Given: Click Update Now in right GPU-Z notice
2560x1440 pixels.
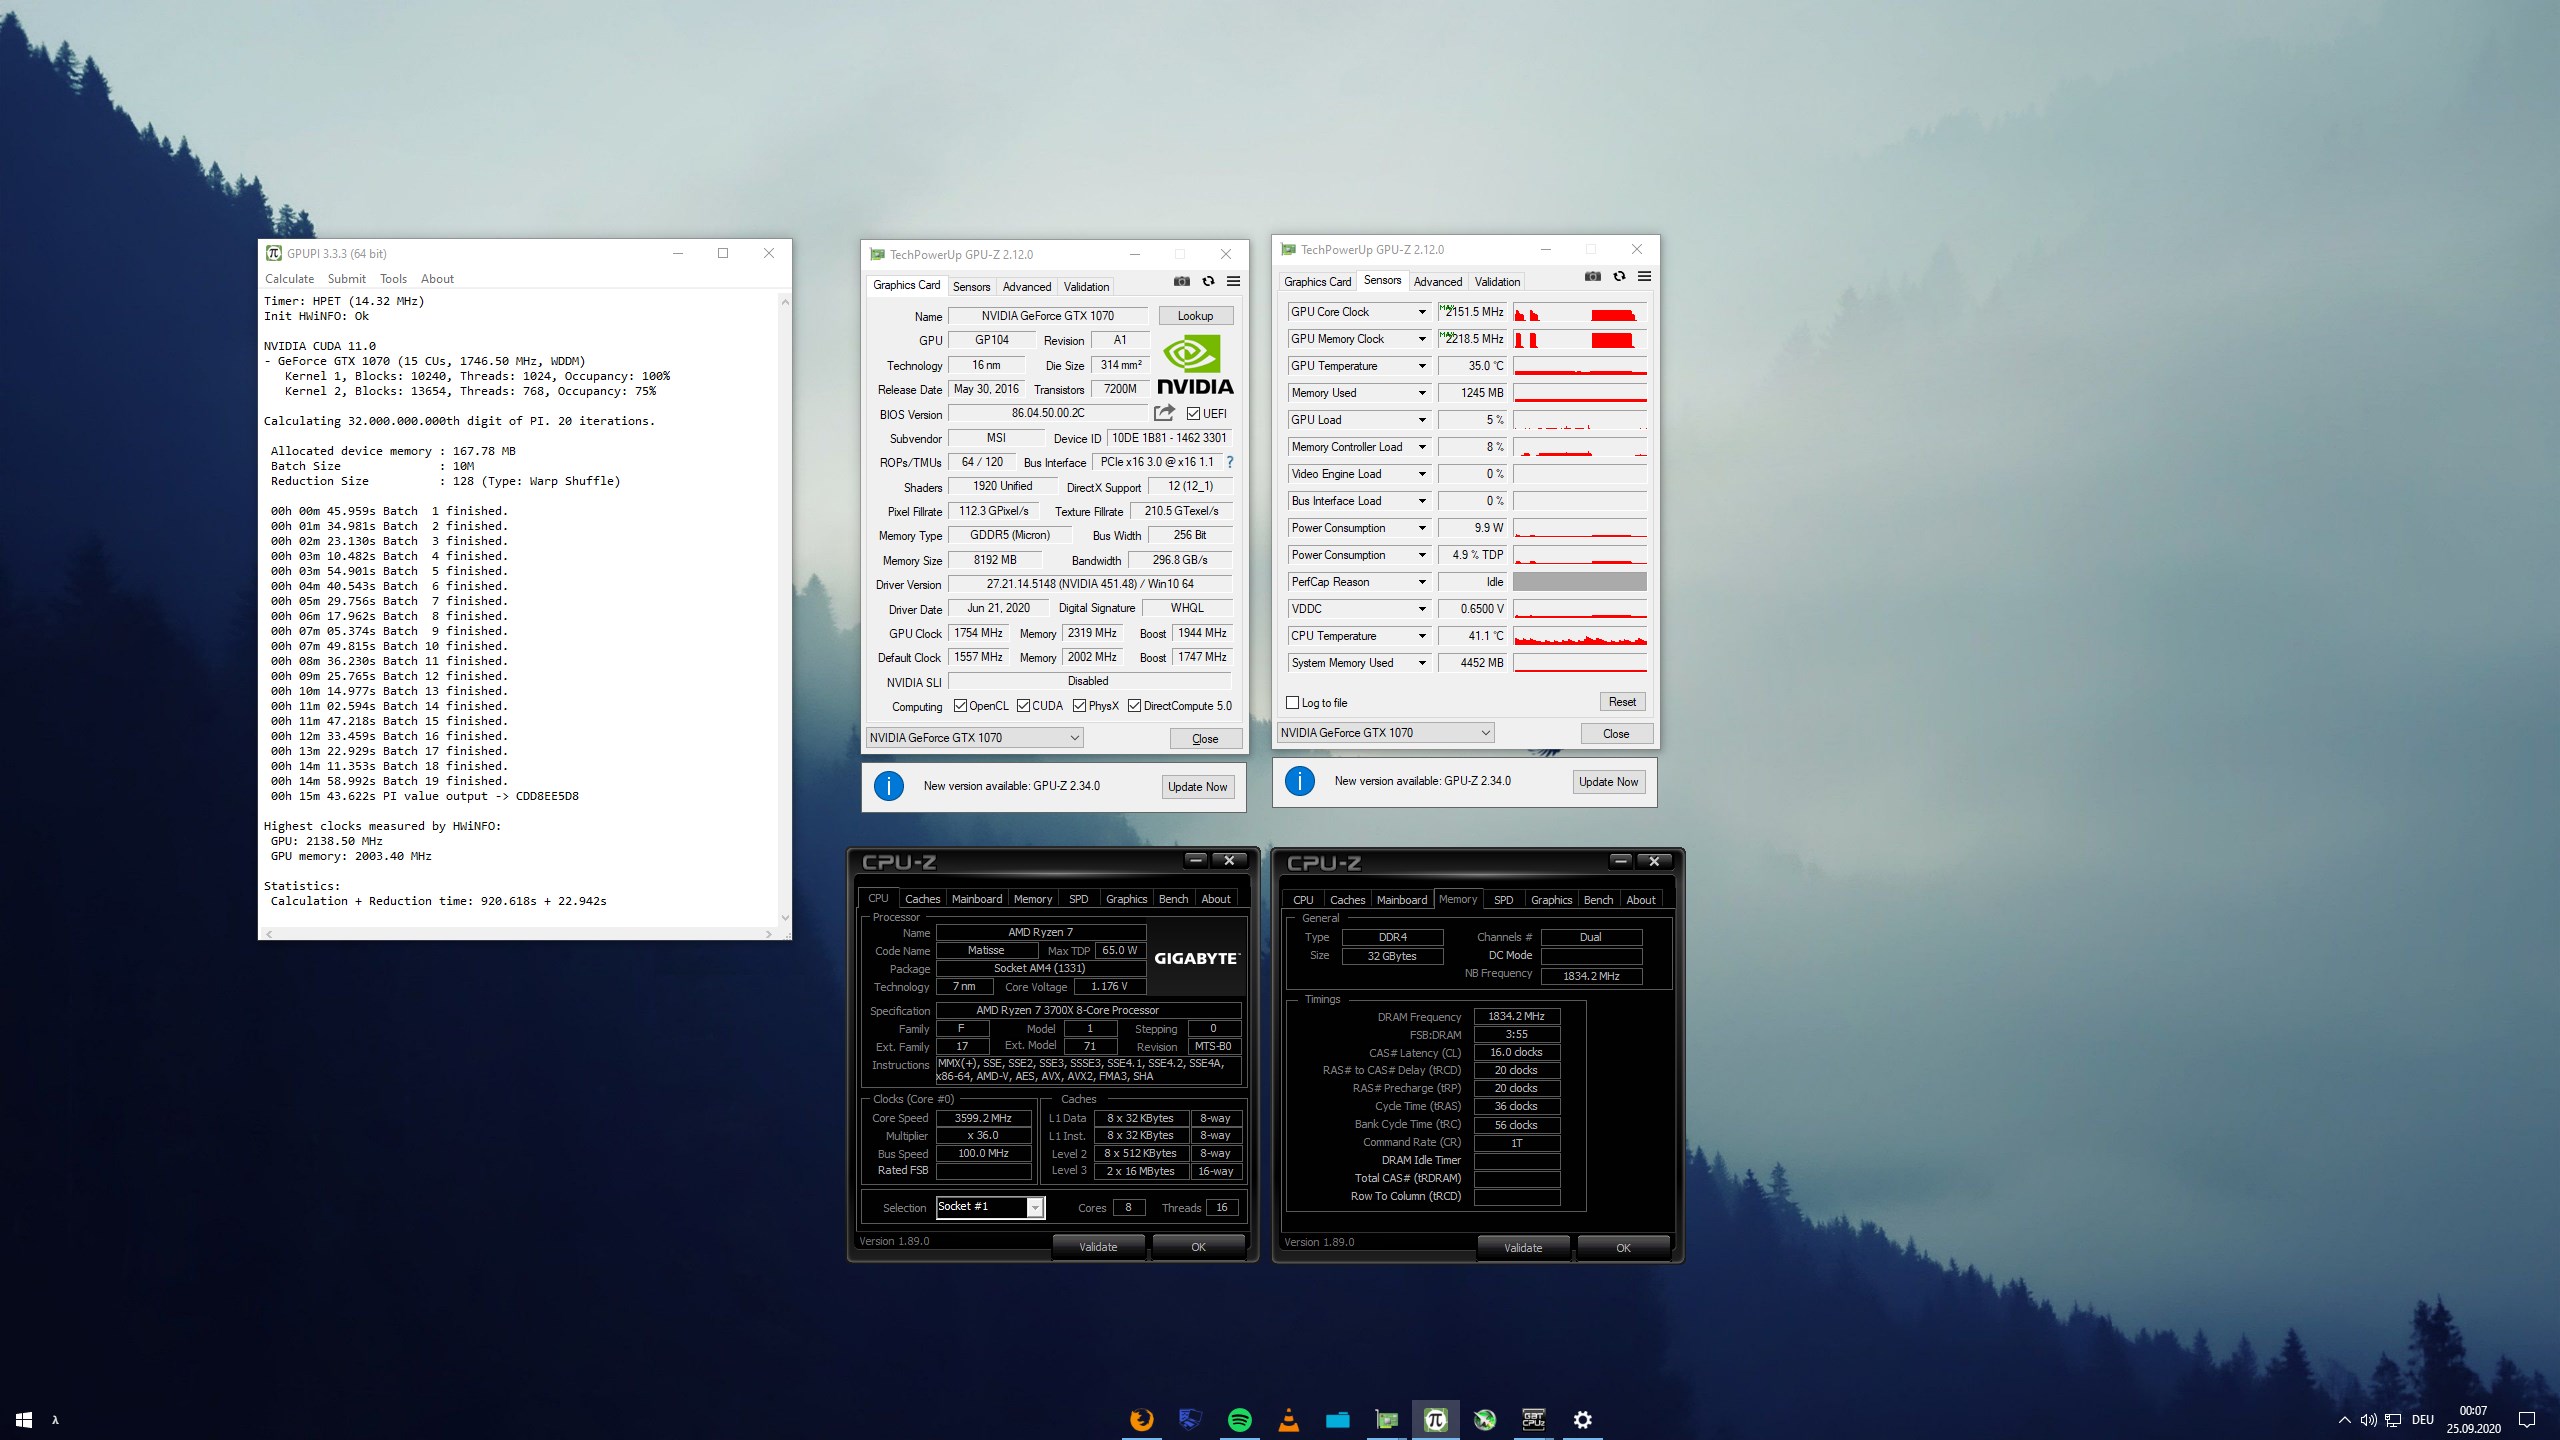Looking at the screenshot, I should (x=1608, y=782).
